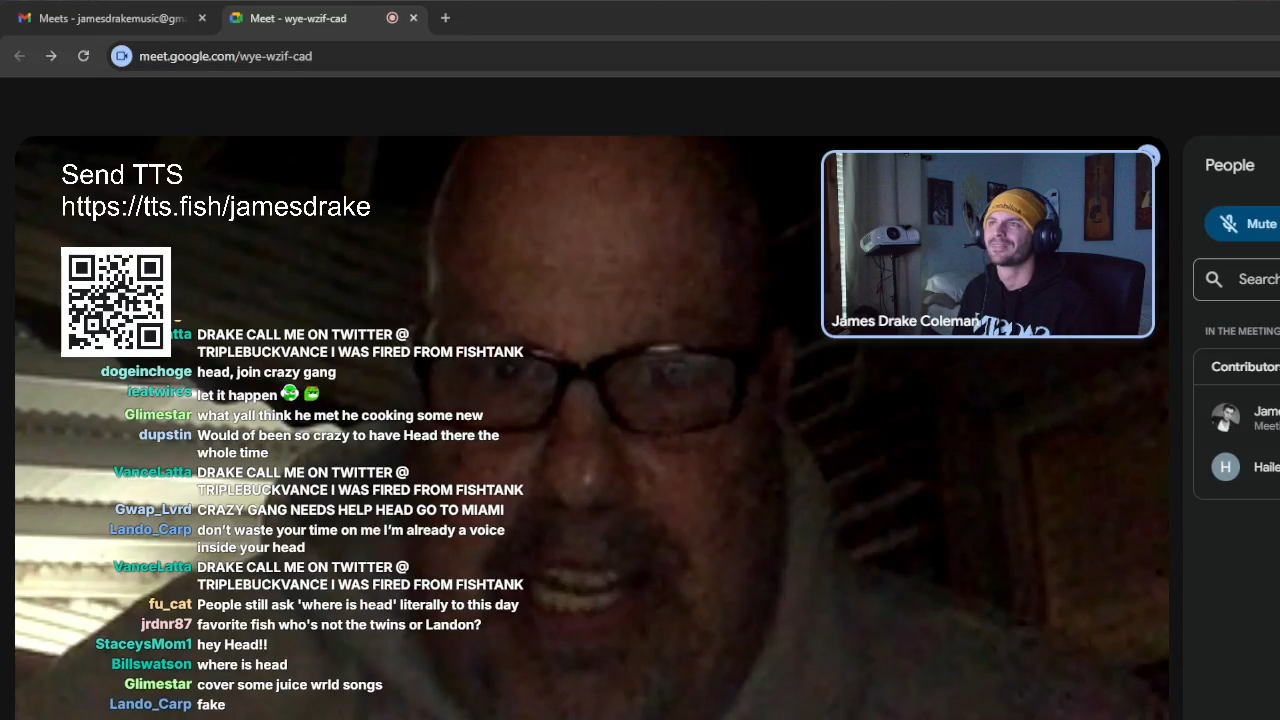Click the jrdnr87 username in chat
Viewport: 1280px width, 720px height.
(x=166, y=625)
